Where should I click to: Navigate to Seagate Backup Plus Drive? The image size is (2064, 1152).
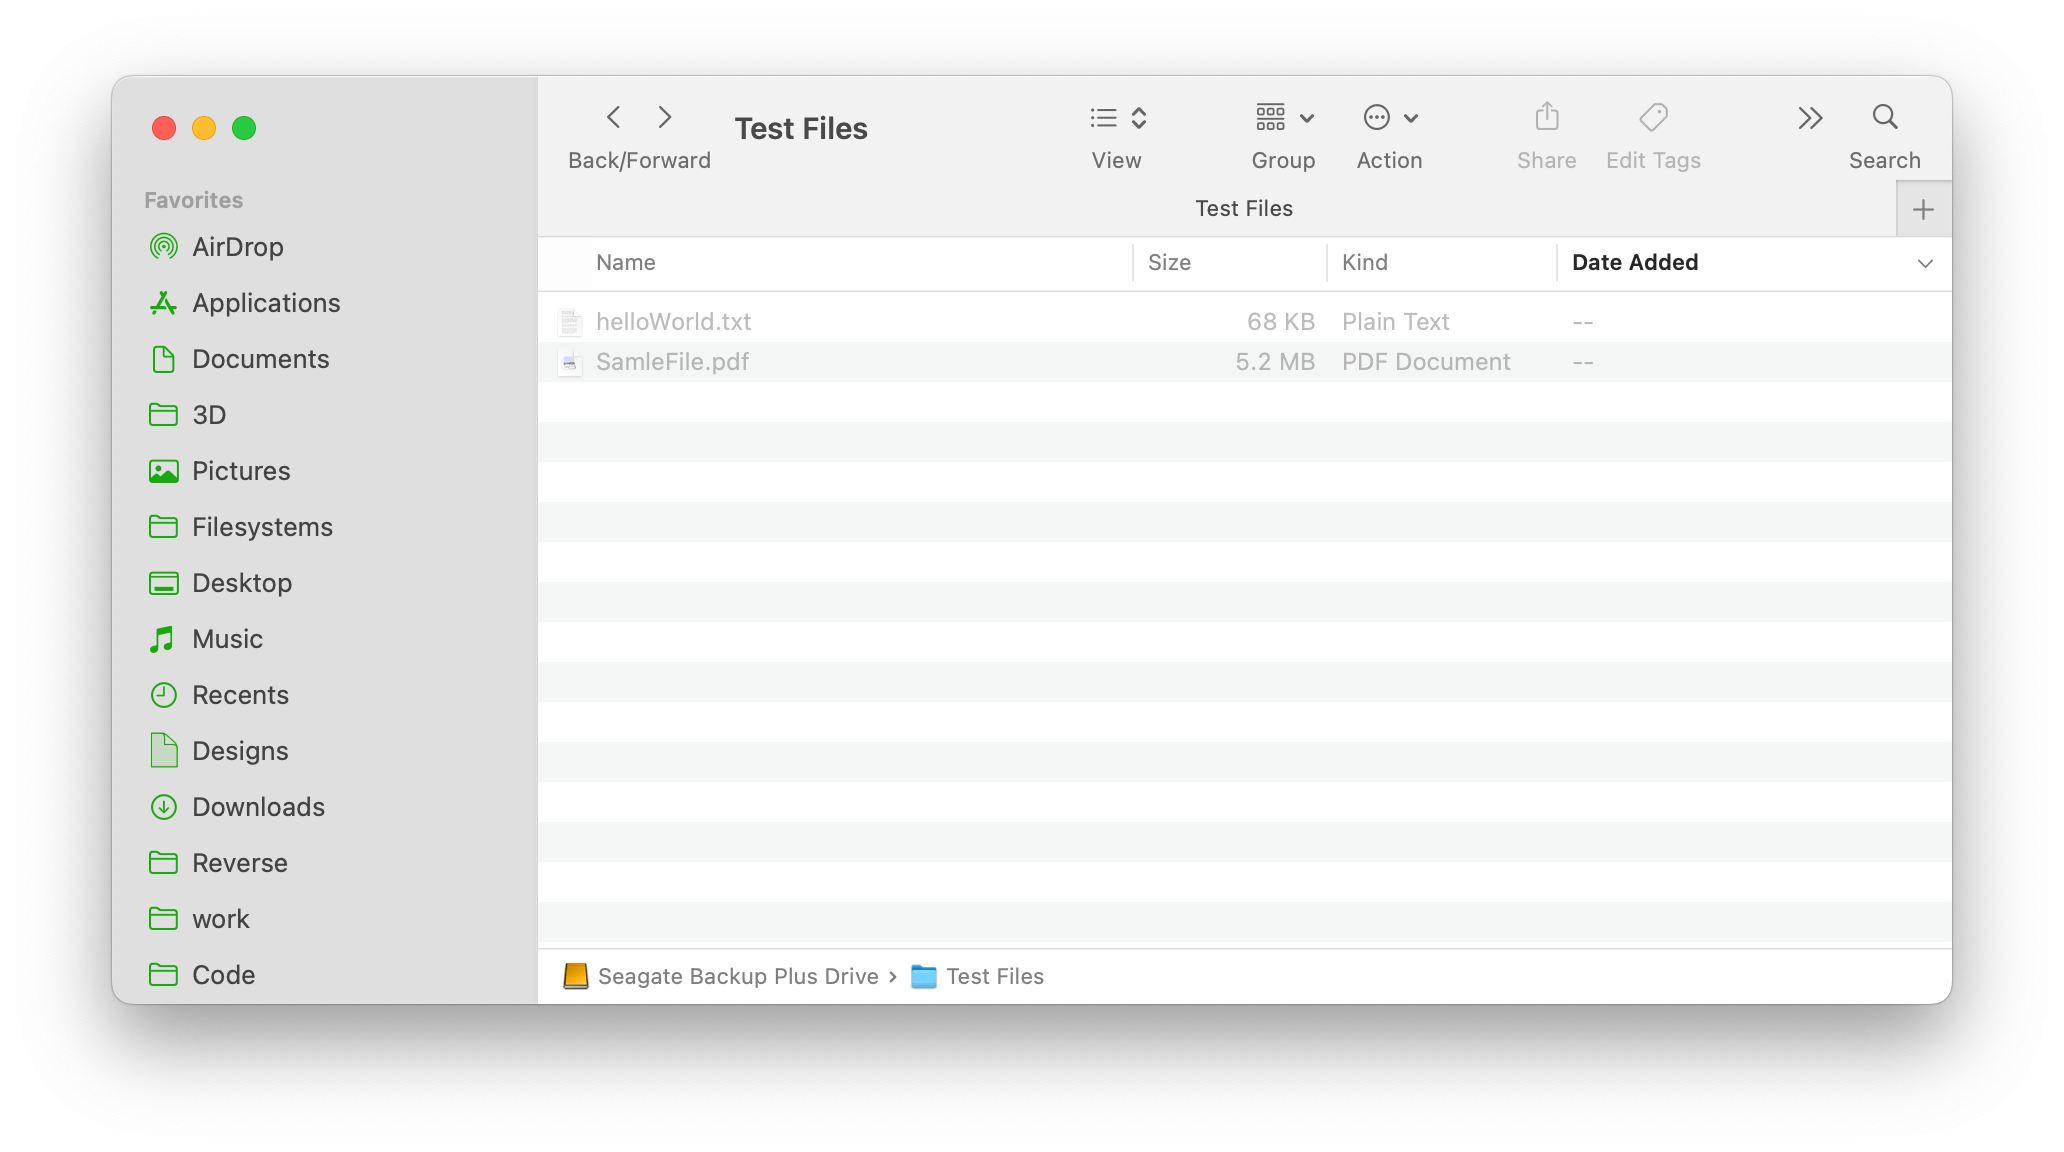pyautogui.click(x=737, y=976)
